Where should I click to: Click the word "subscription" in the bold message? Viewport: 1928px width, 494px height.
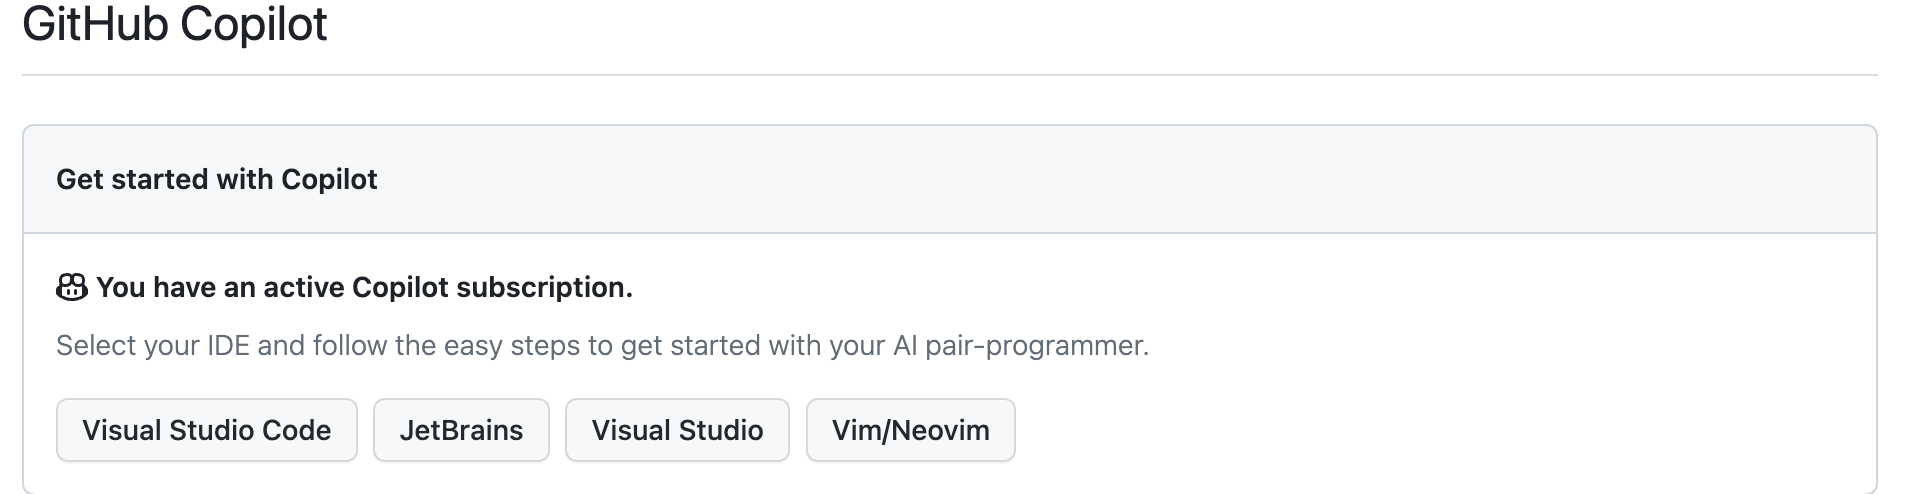click(544, 288)
